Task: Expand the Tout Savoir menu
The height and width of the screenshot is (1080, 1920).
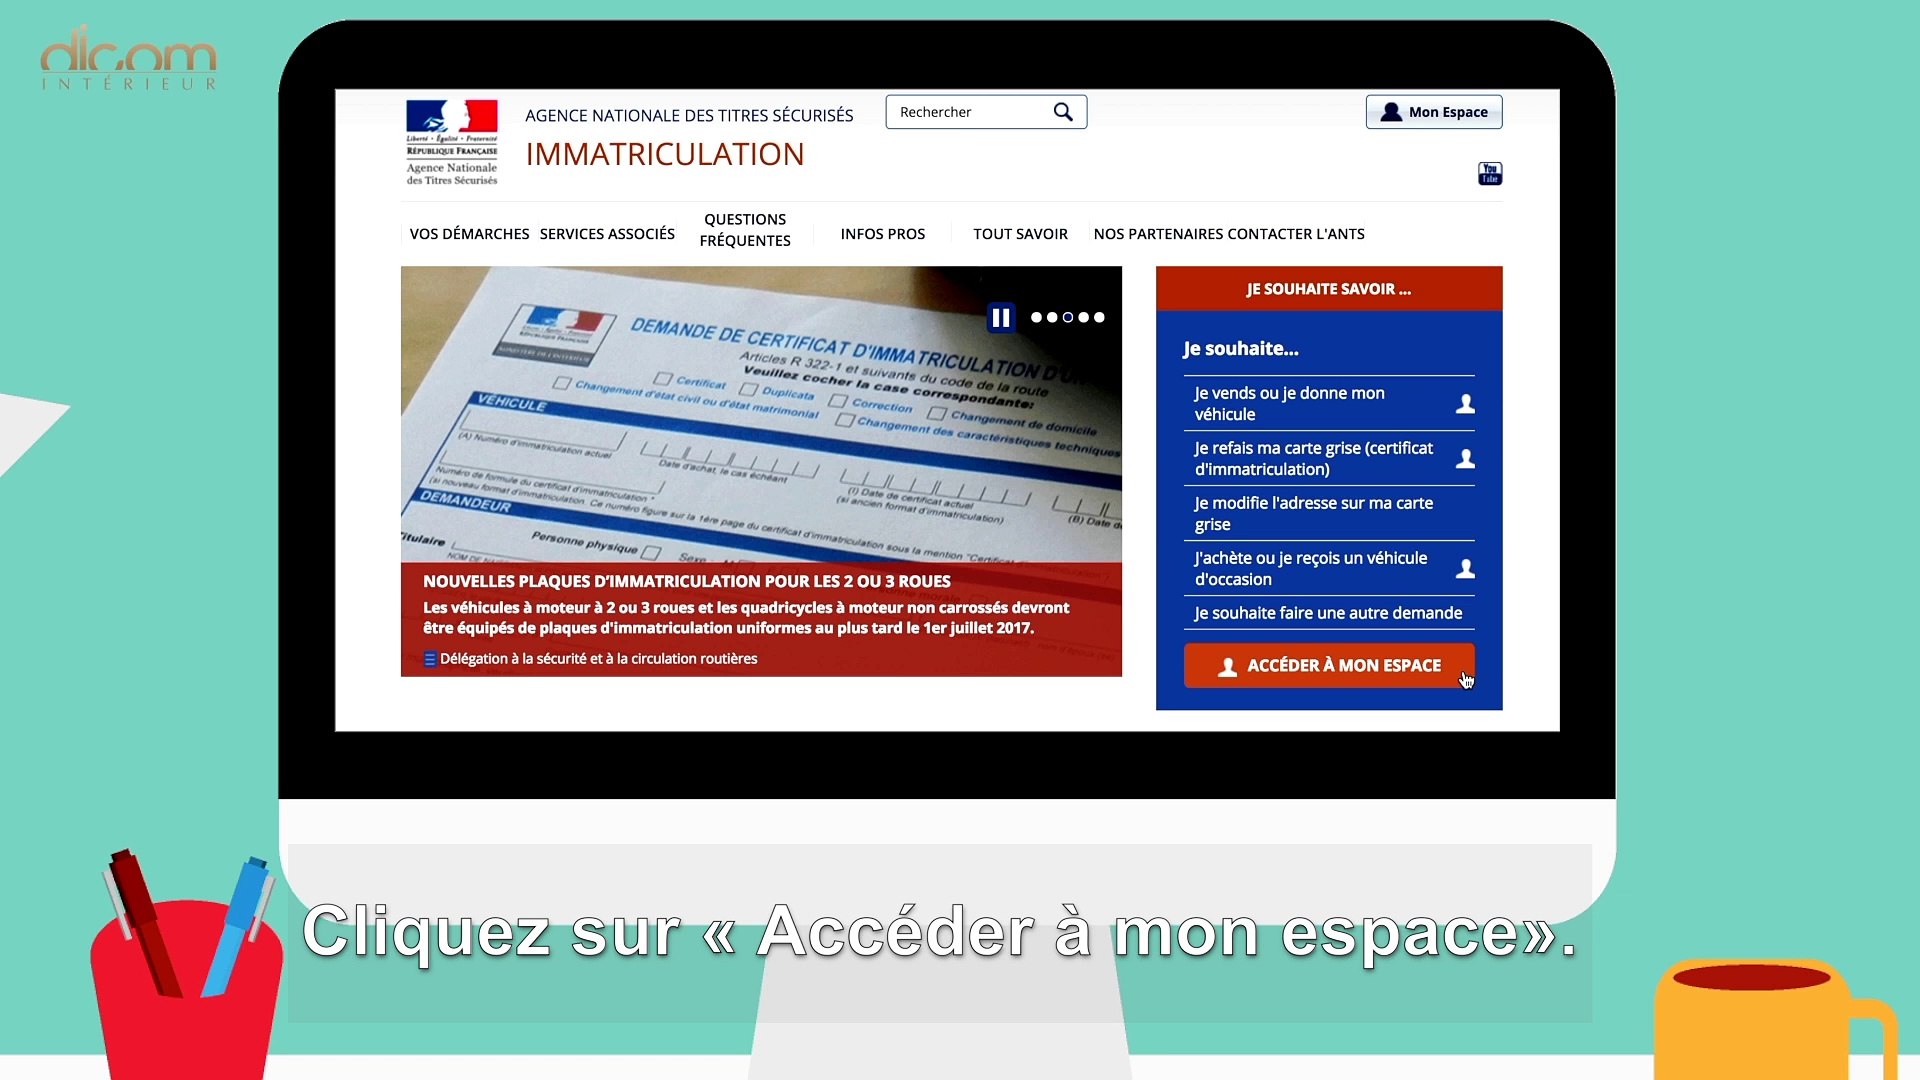Action: pos(1020,234)
